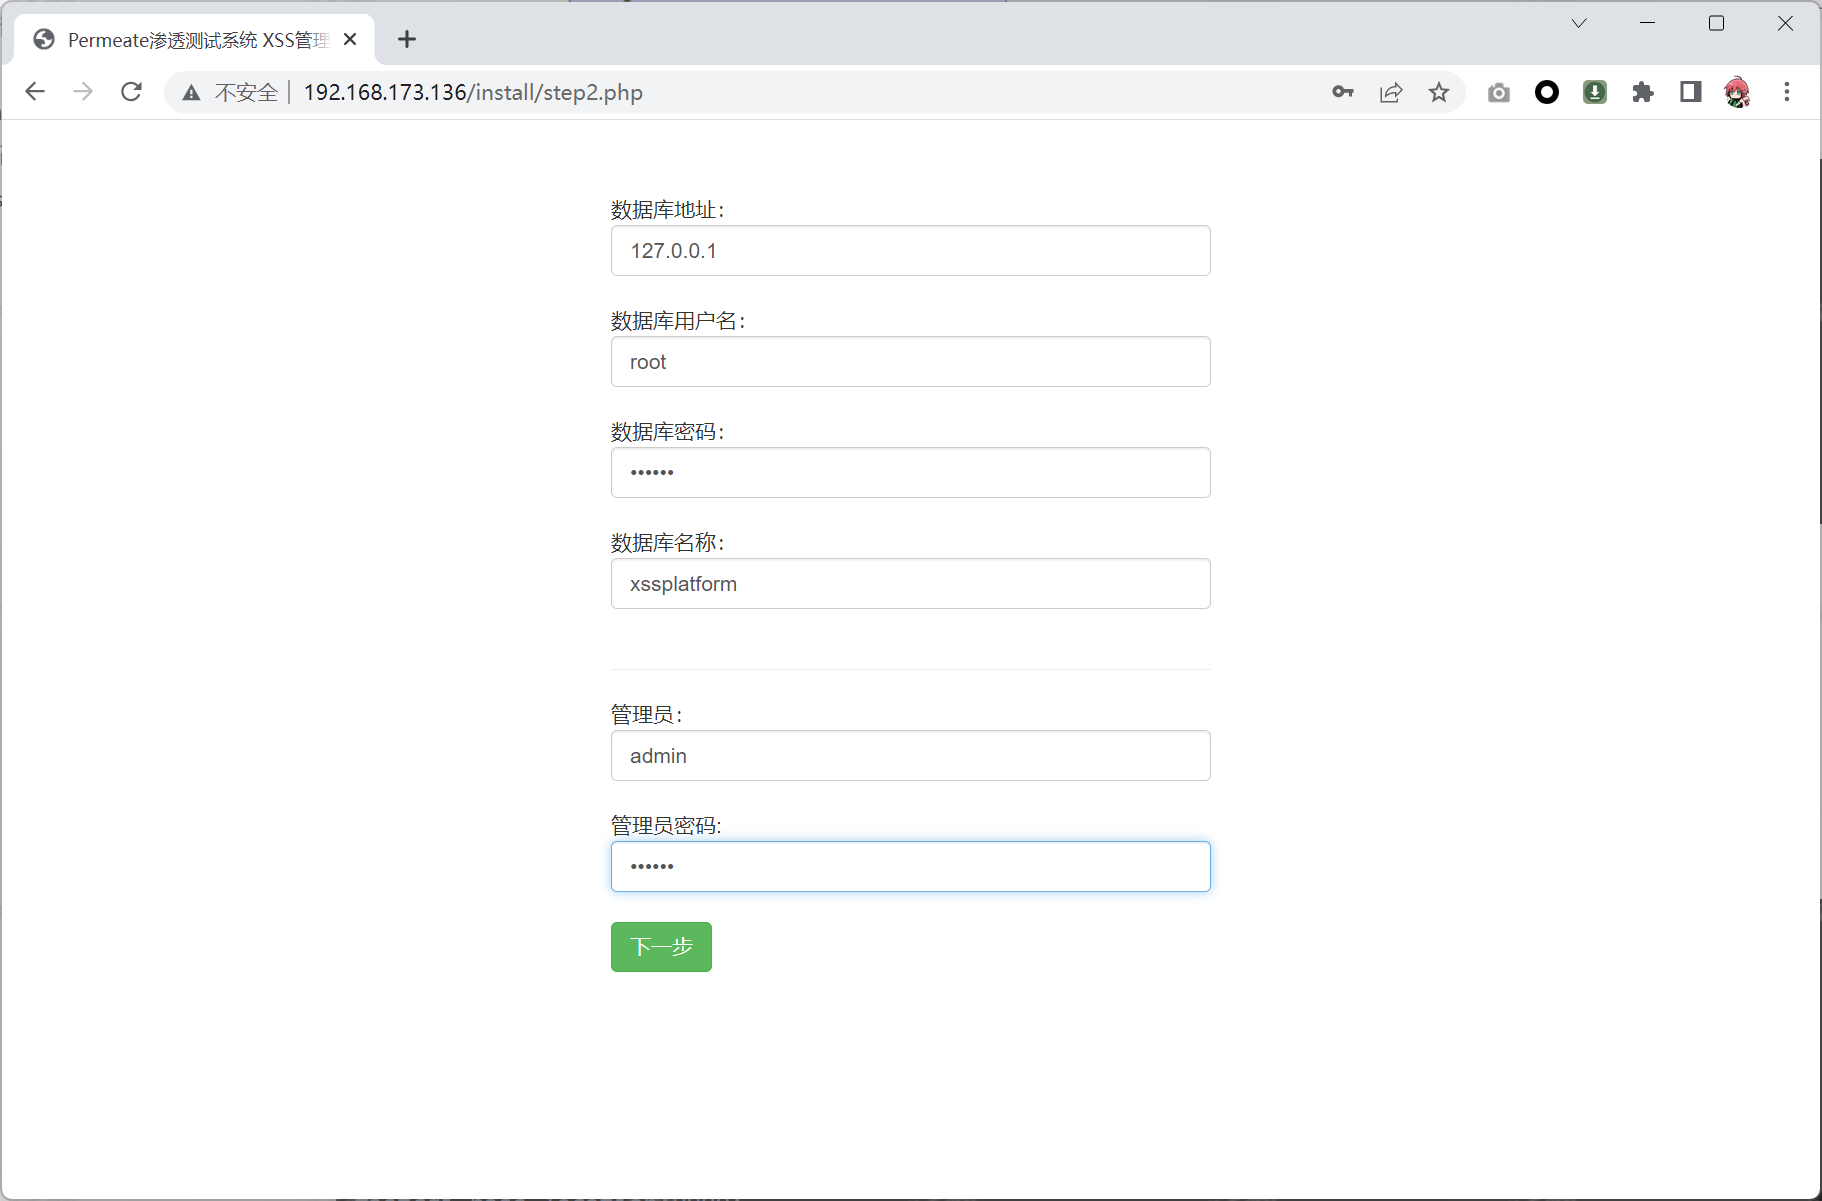Click the 管理员 admin username field
This screenshot has height=1201, width=1822.
[910, 756]
